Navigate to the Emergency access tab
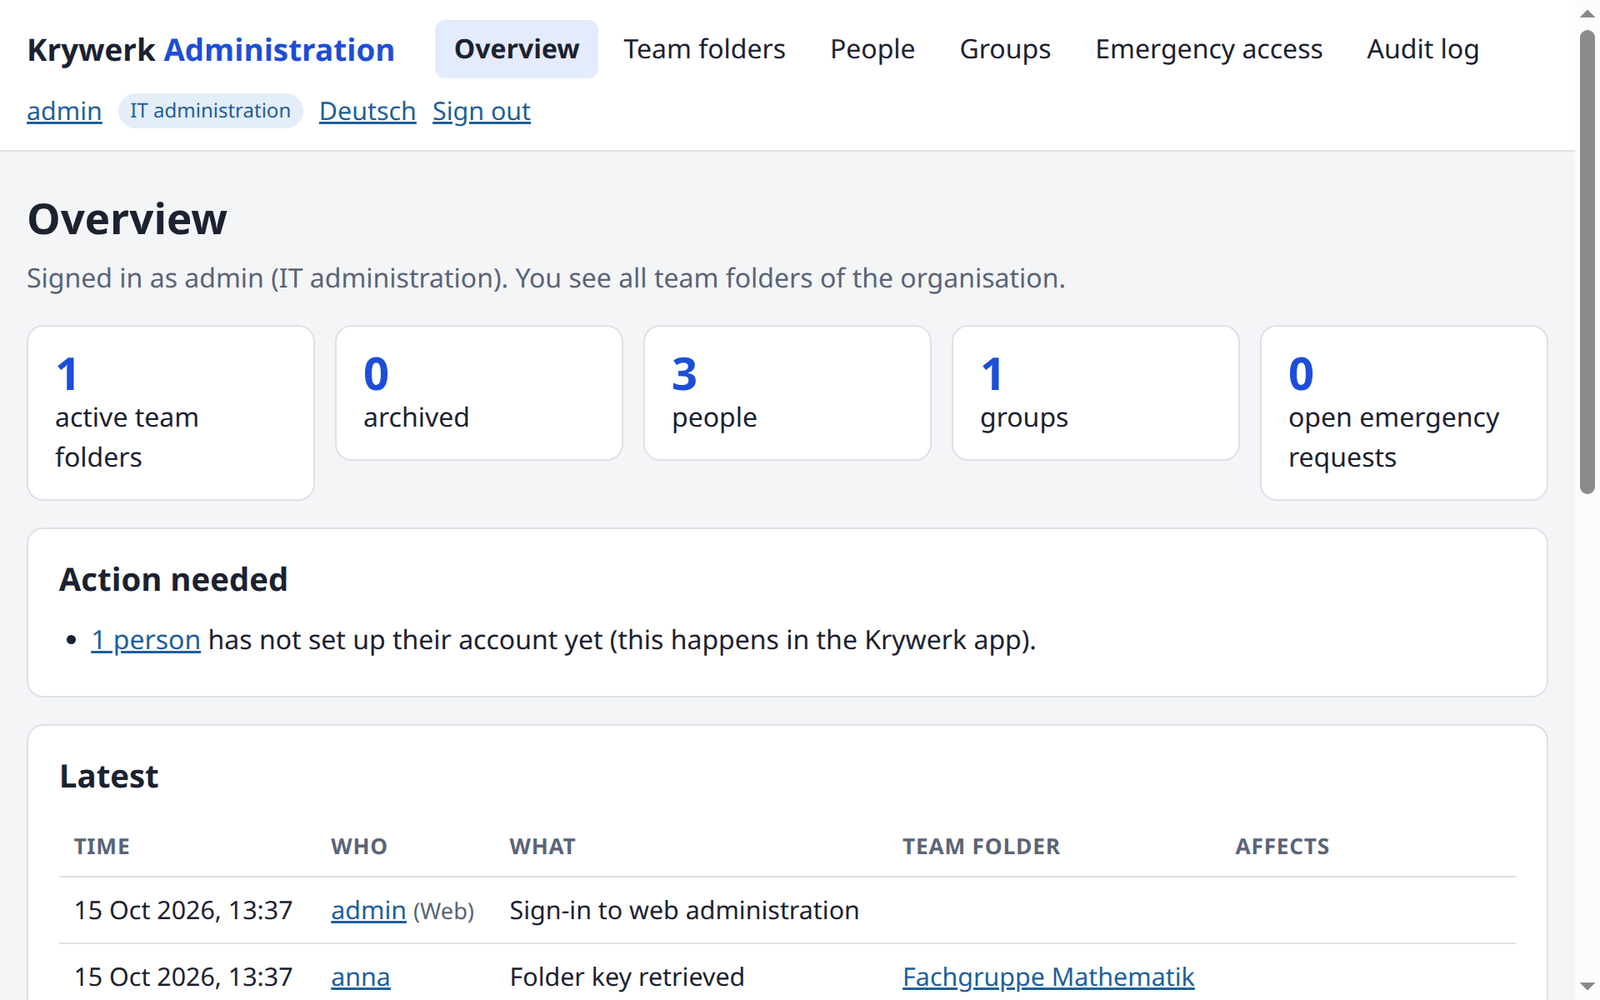Viewport: 1600px width, 1000px height. (1208, 49)
